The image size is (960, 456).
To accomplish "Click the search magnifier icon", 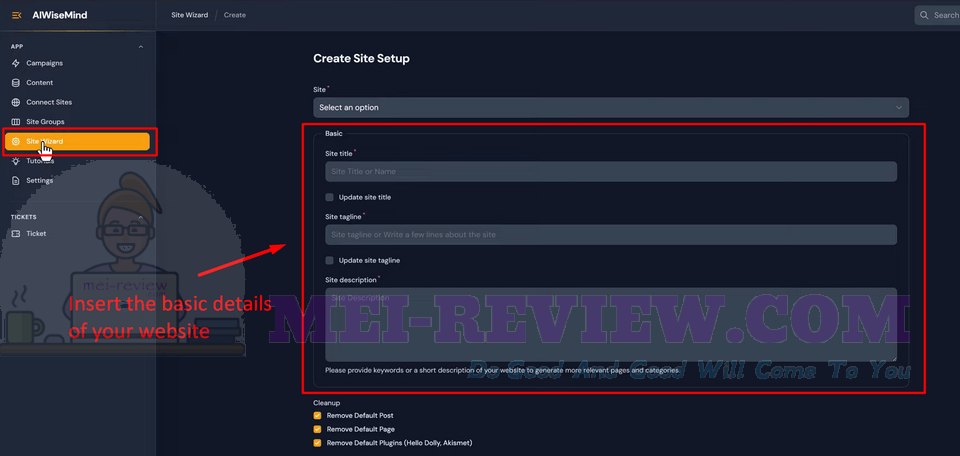I will click(924, 15).
